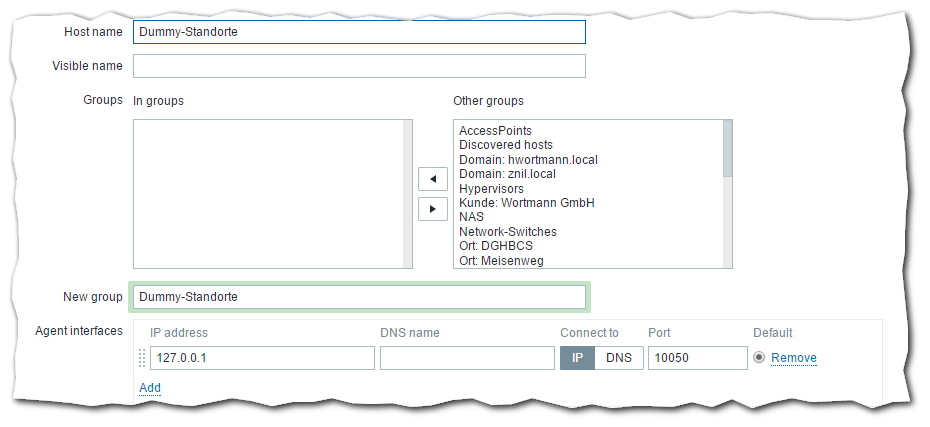The image size is (930, 427).
Task: Focus the Visible name field
Action: (x=359, y=66)
